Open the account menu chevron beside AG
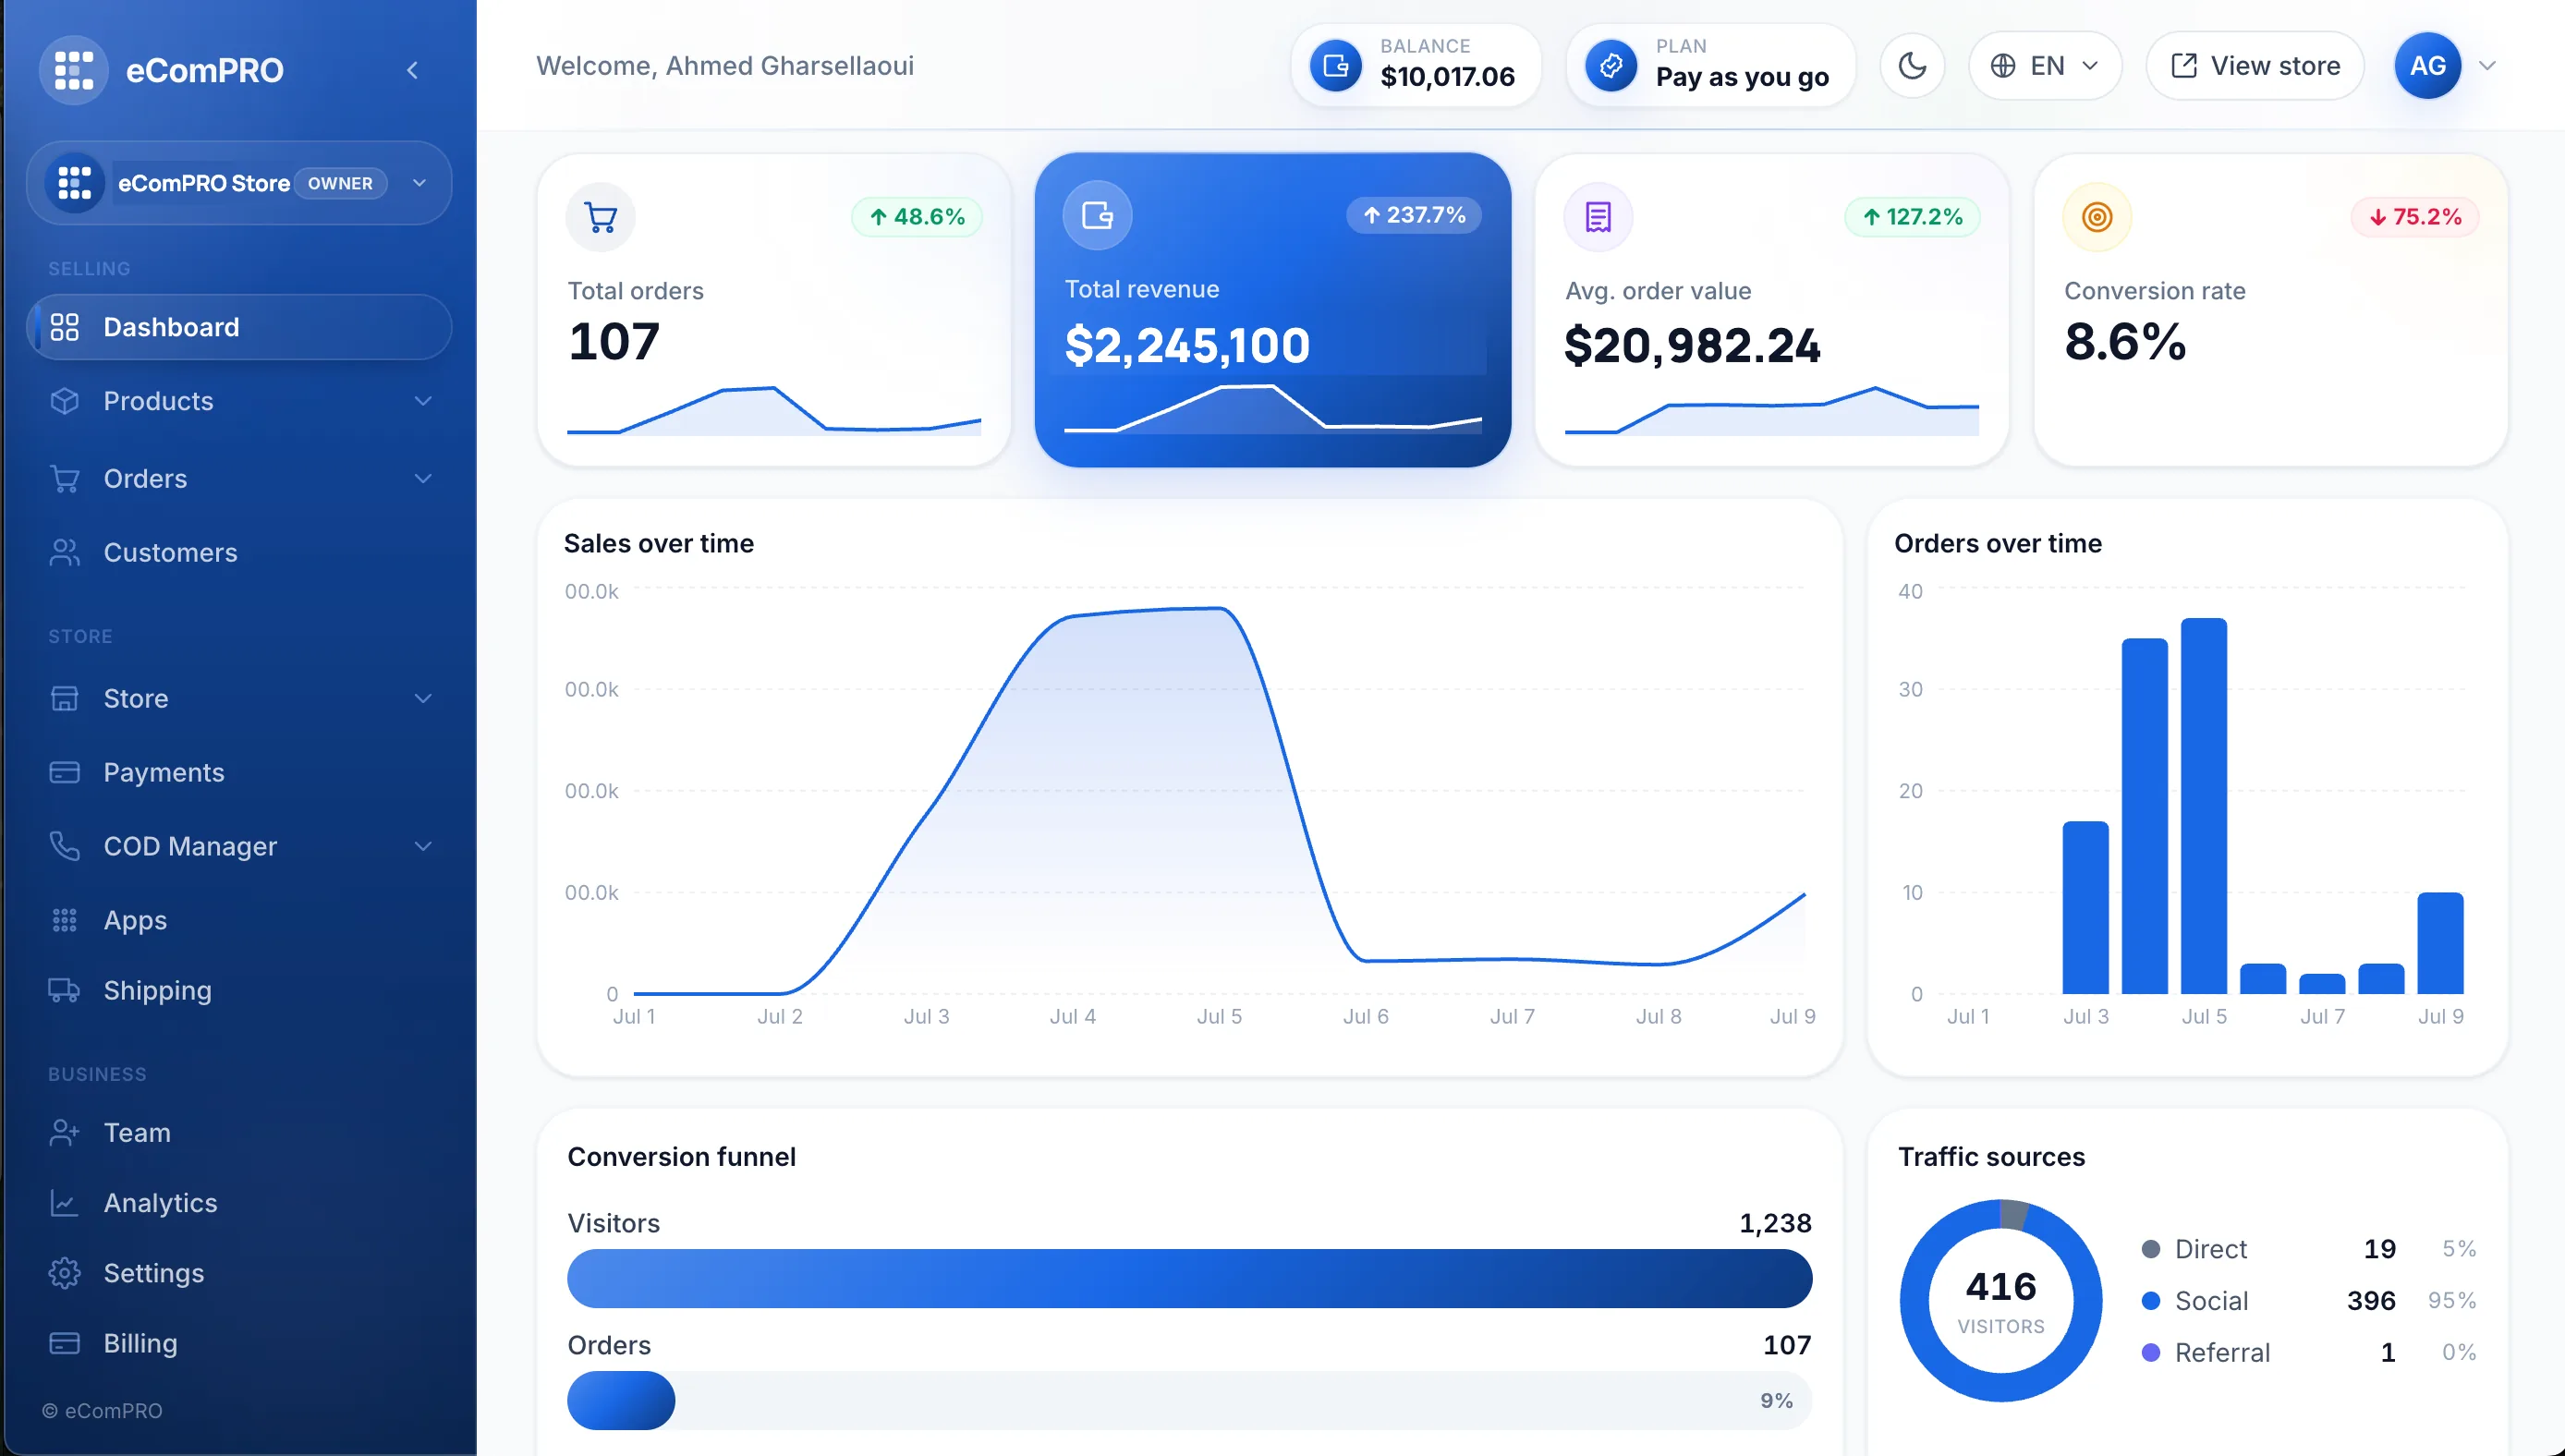This screenshot has height=1456, width=2565. pyautogui.click(x=2487, y=66)
